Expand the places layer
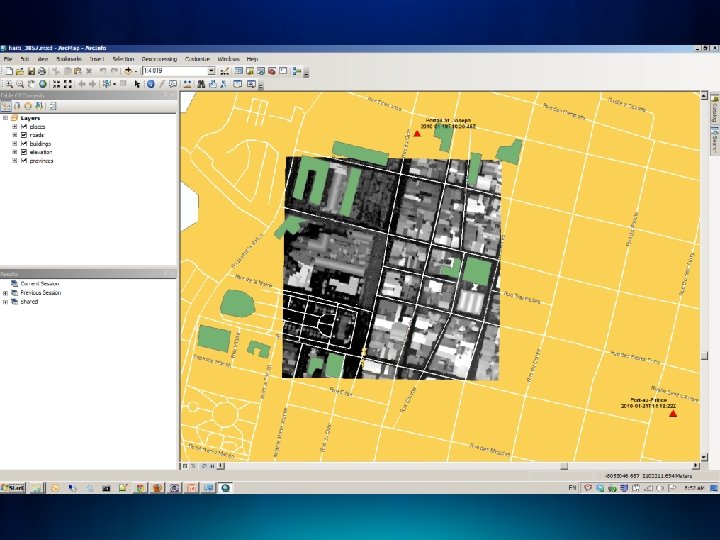The image size is (720, 540). (15, 127)
